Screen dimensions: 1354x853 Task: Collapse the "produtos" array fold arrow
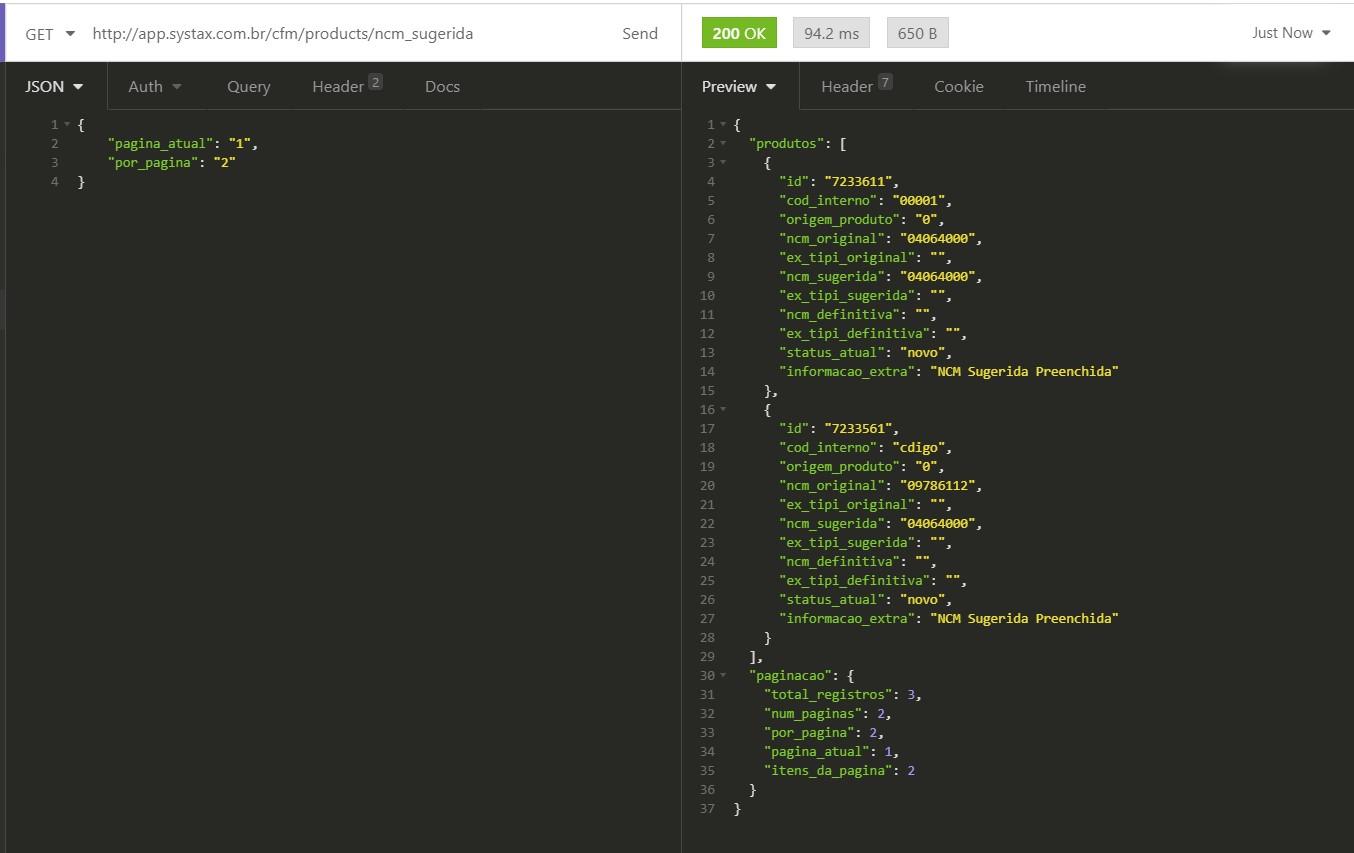click(x=723, y=144)
